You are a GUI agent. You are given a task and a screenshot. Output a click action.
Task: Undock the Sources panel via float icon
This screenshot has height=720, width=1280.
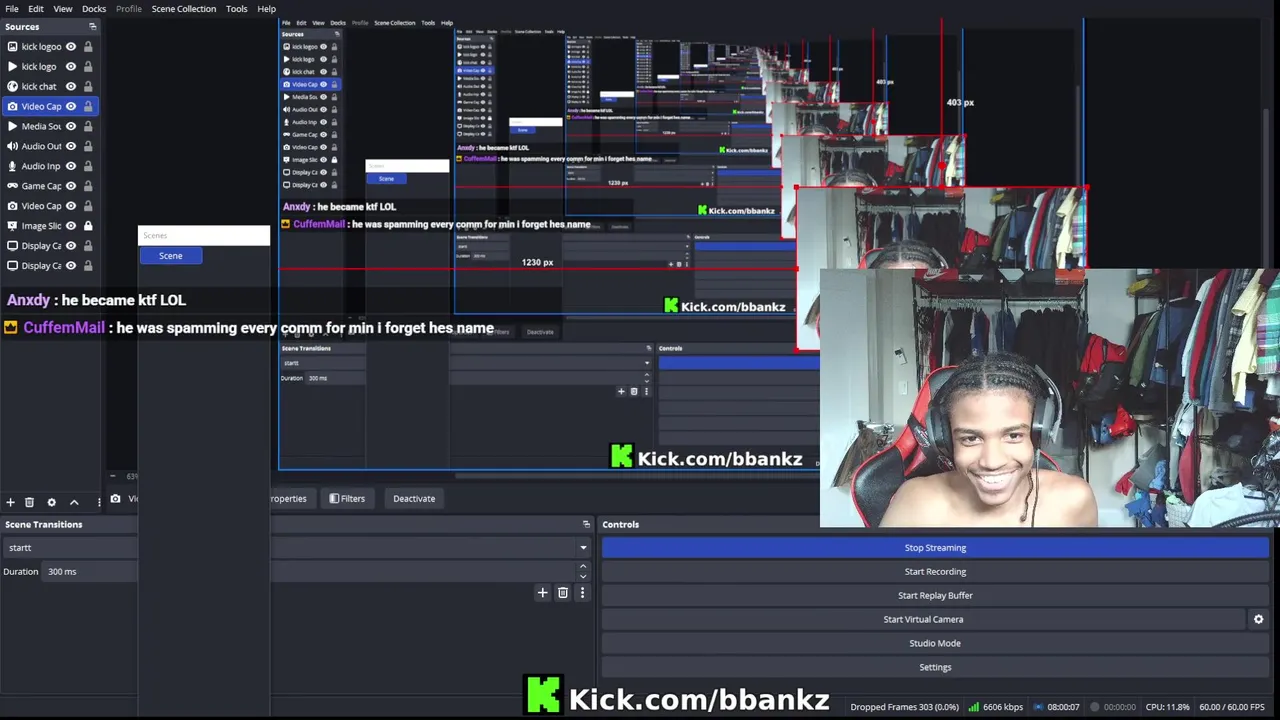[93, 27]
